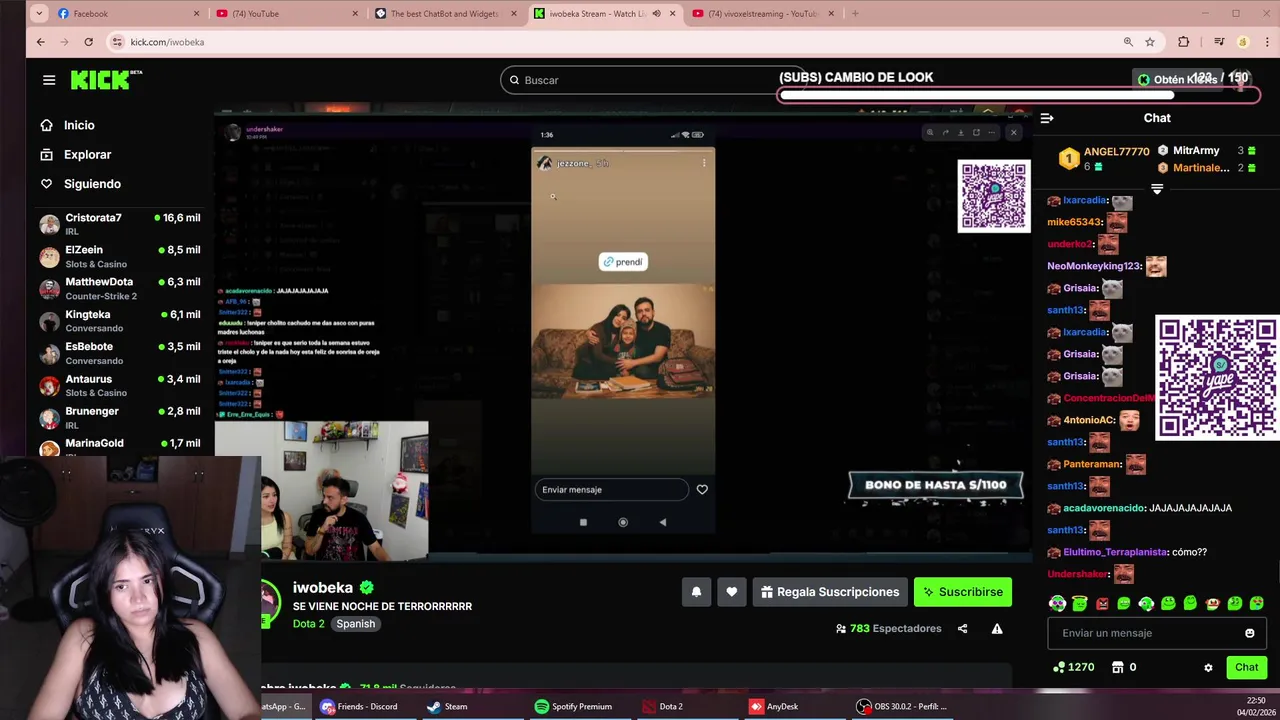Click the KICK logo
Viewport: 1280px width, 720px height.
pos(106,80)
